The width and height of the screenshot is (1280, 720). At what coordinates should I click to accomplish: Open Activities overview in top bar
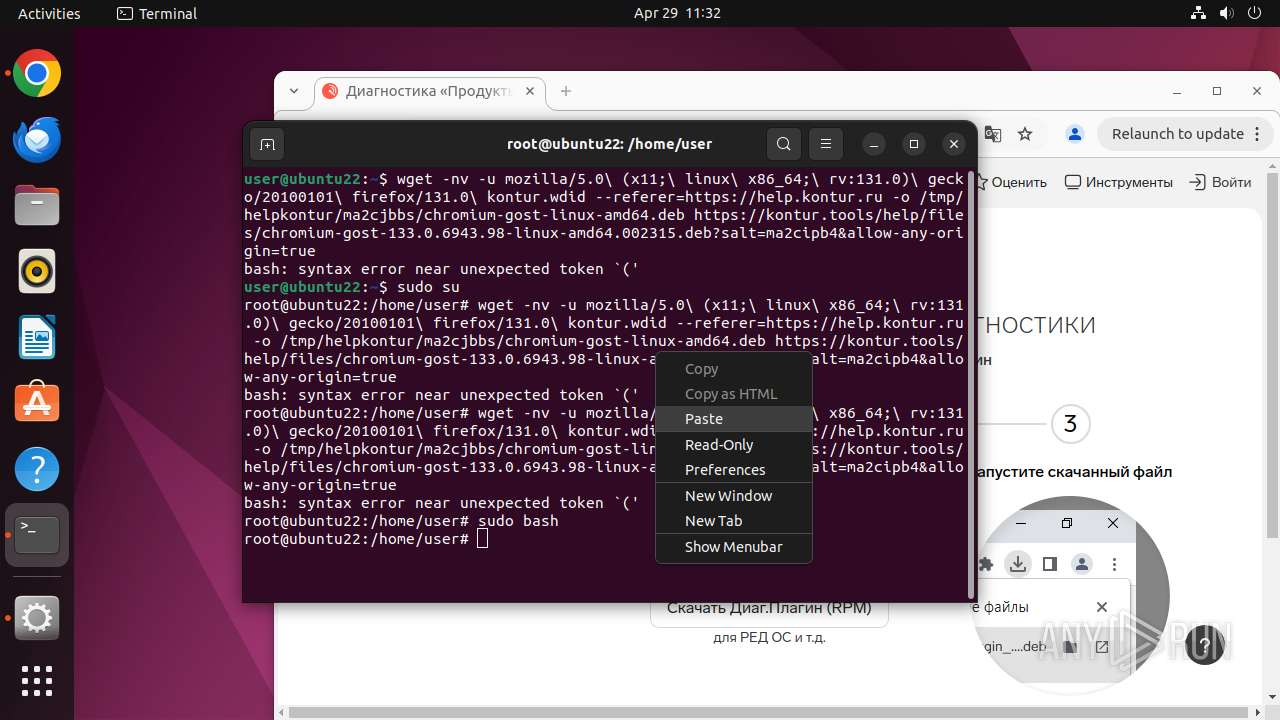pos(49,13)
